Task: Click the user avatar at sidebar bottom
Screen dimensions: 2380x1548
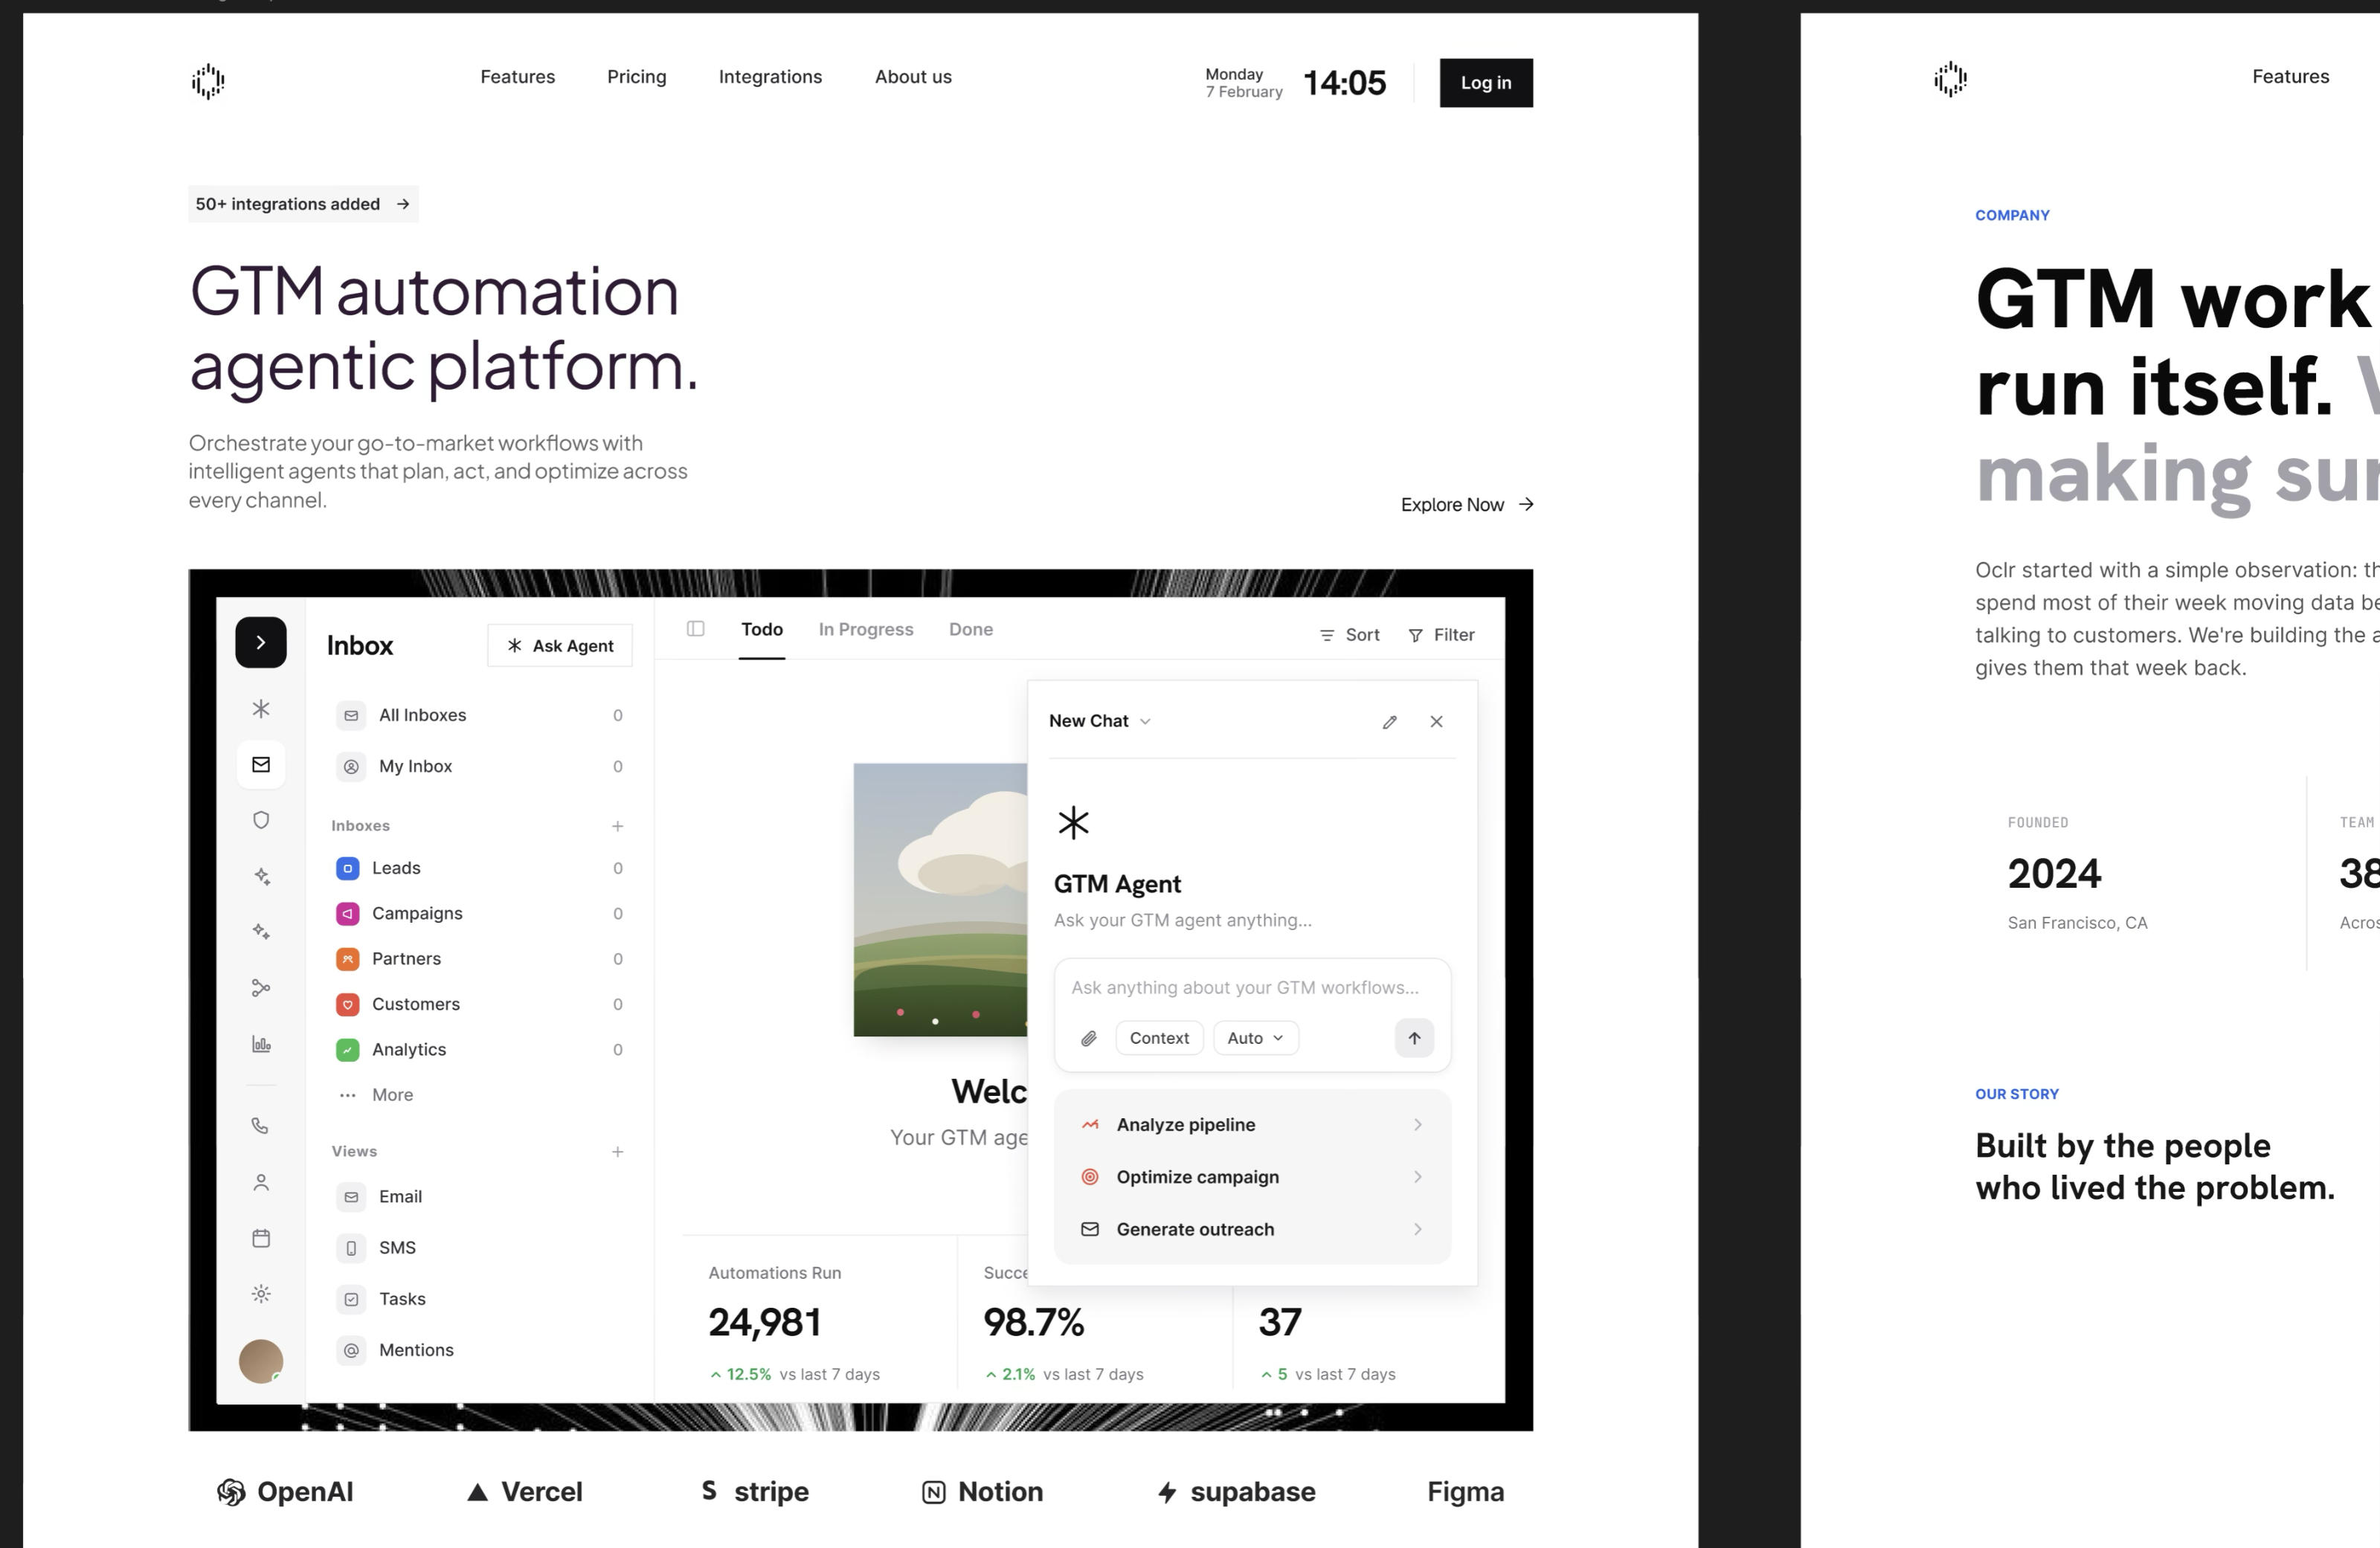Action: (x=261, y=1361)
